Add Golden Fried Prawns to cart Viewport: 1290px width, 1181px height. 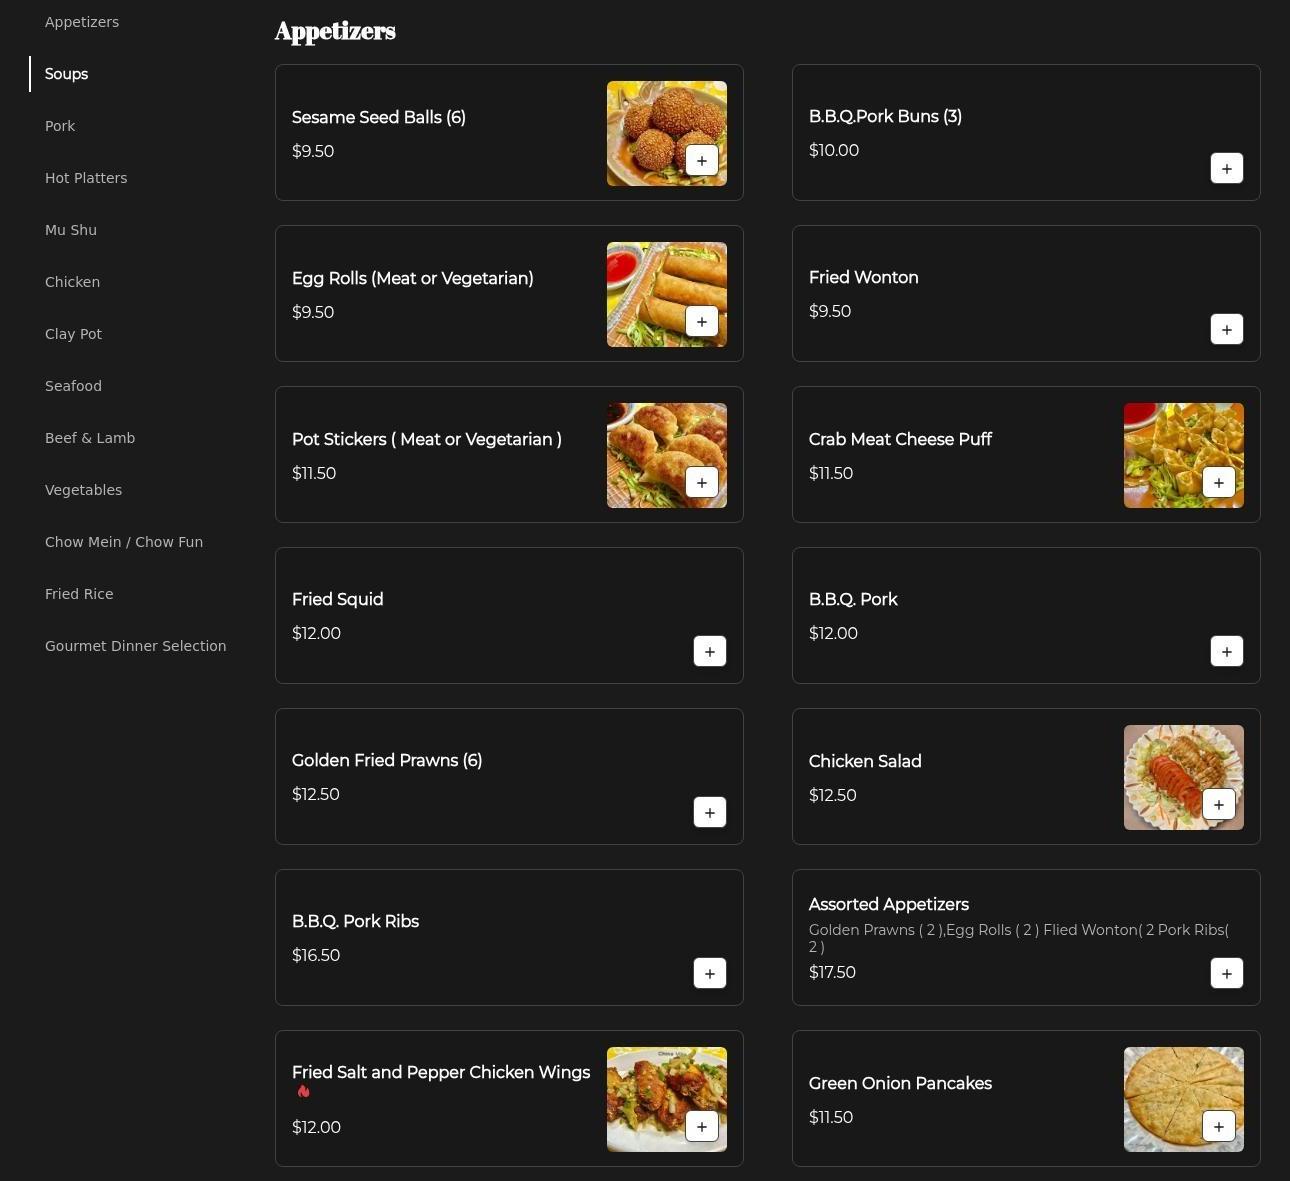(x=709, y=813)
